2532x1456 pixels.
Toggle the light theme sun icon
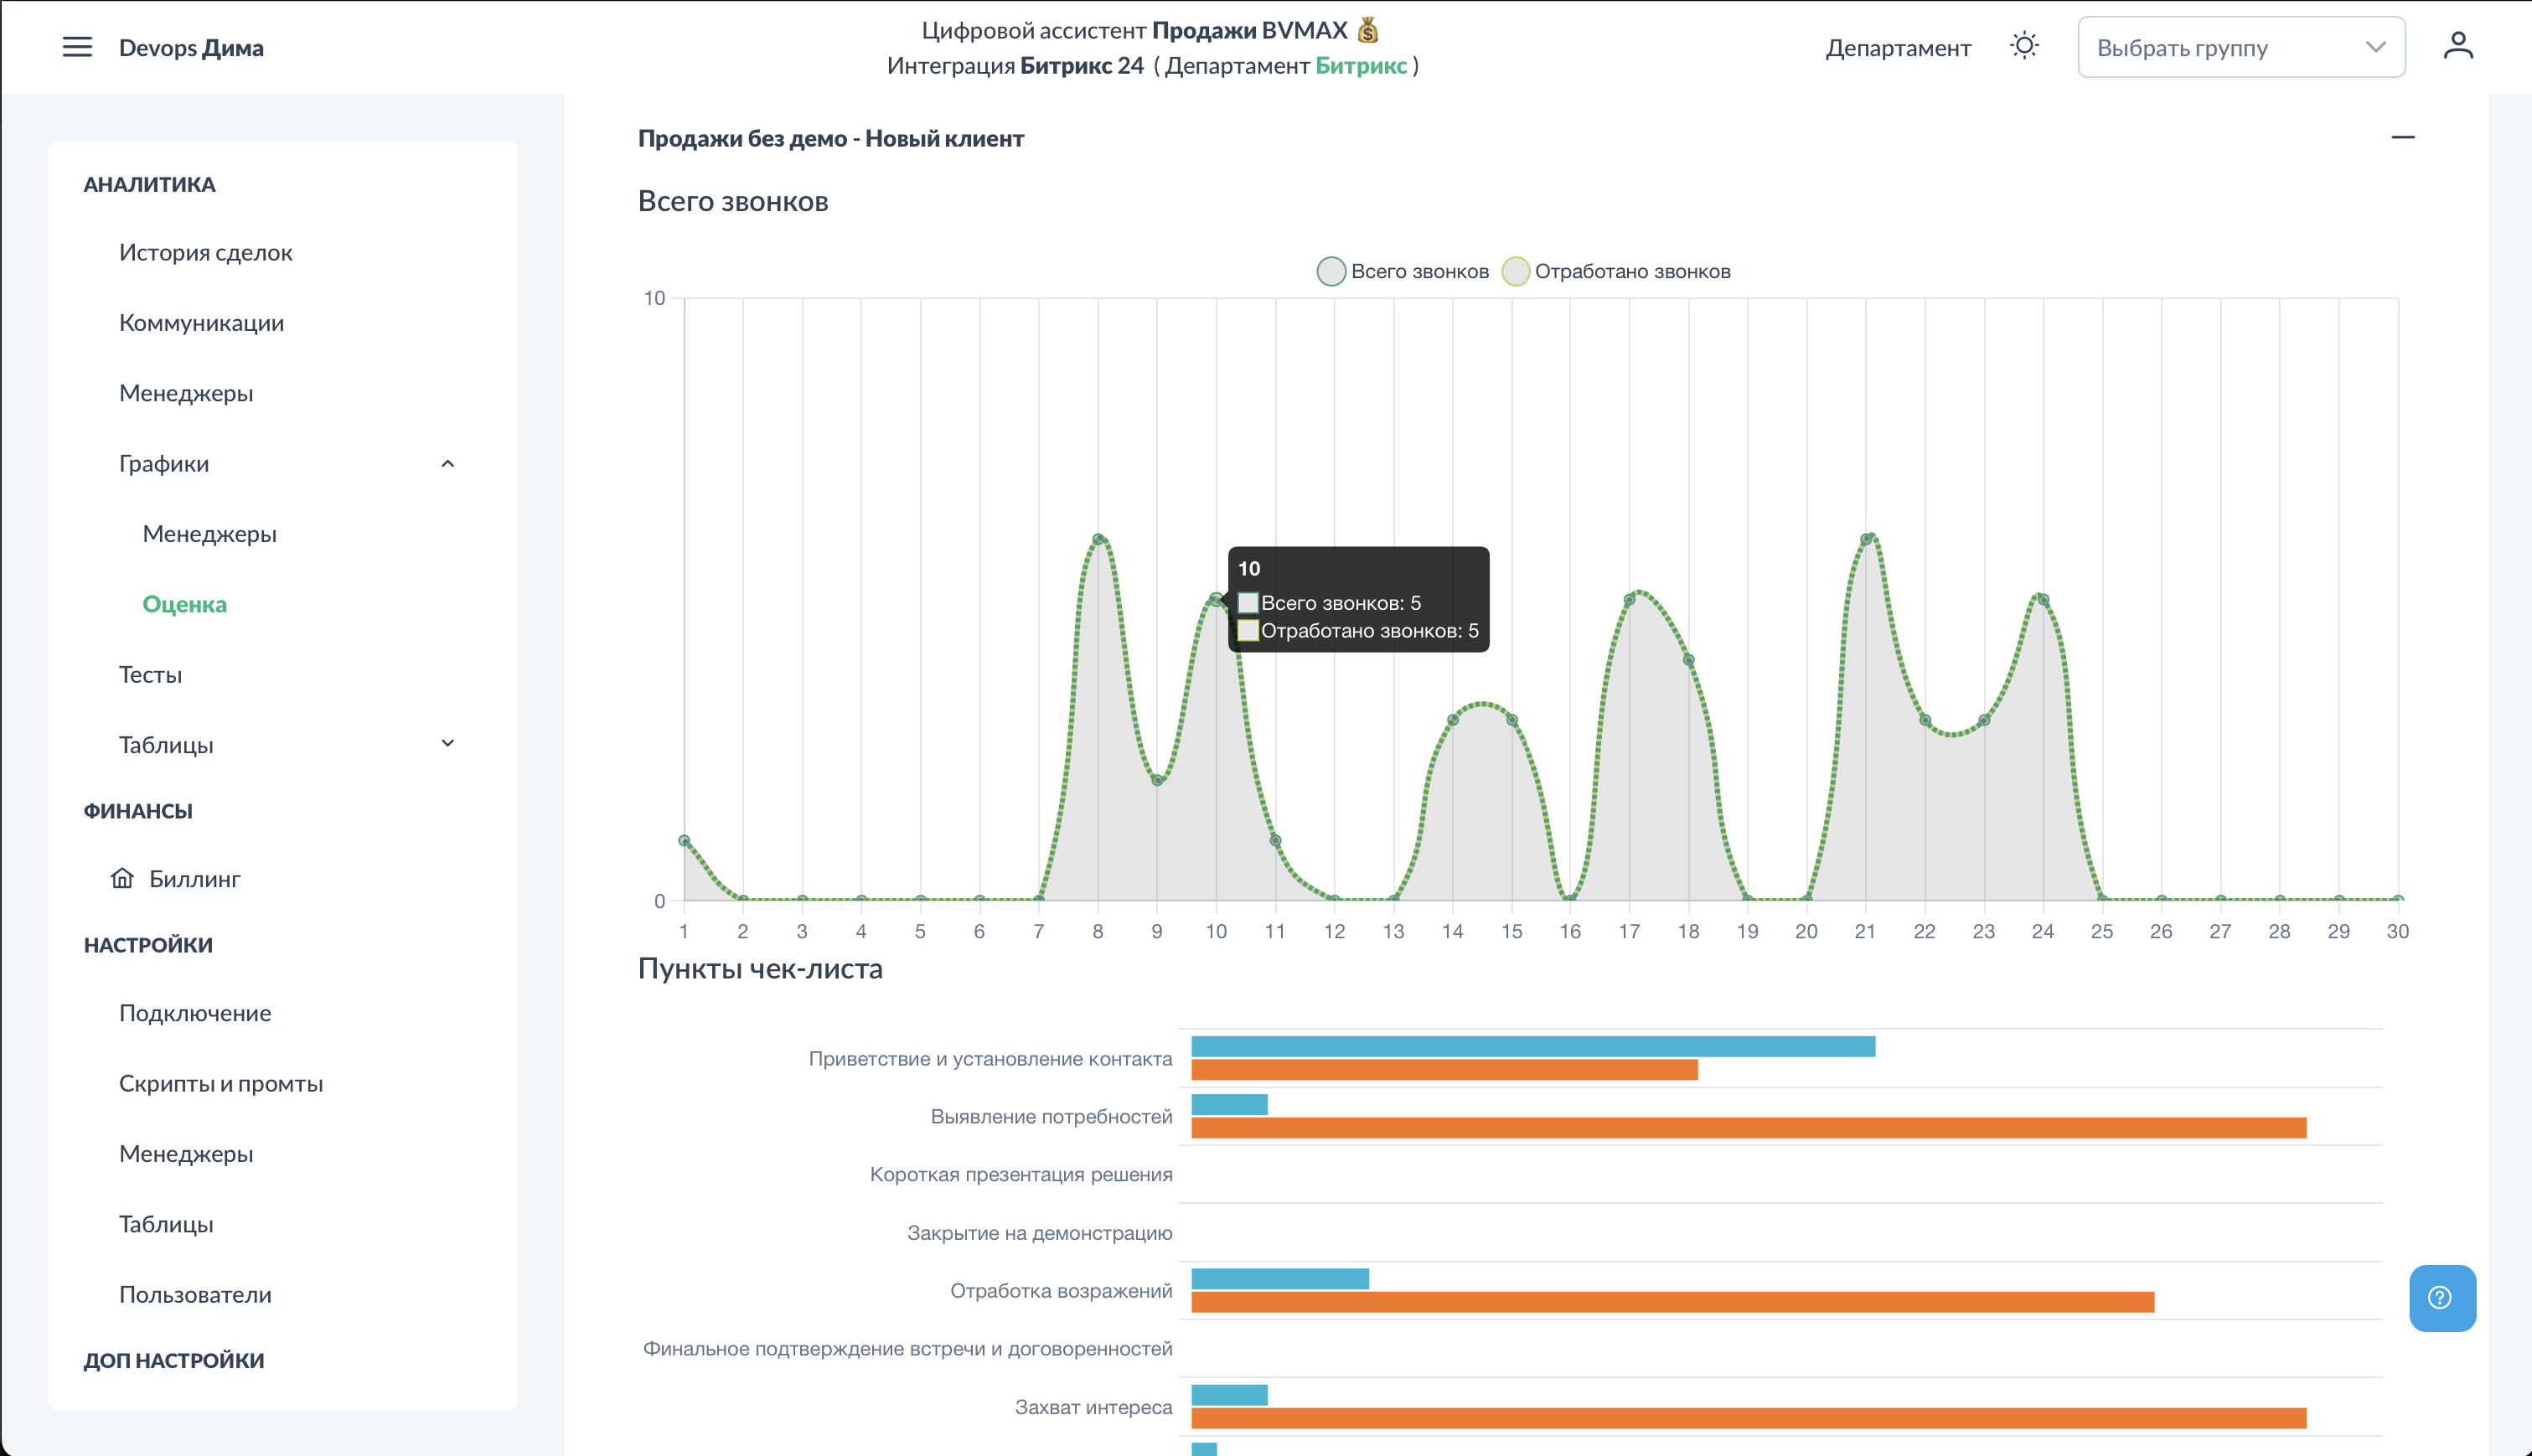pos(2024,46)
